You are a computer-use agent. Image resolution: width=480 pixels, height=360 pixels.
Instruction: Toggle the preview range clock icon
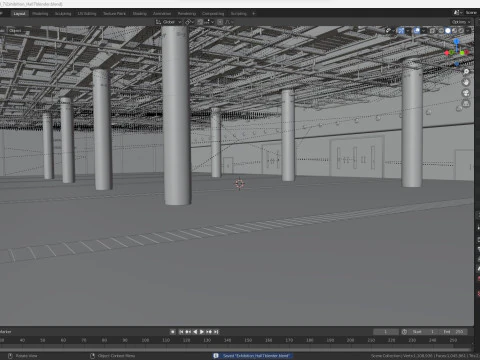click(x=404, y=332)
